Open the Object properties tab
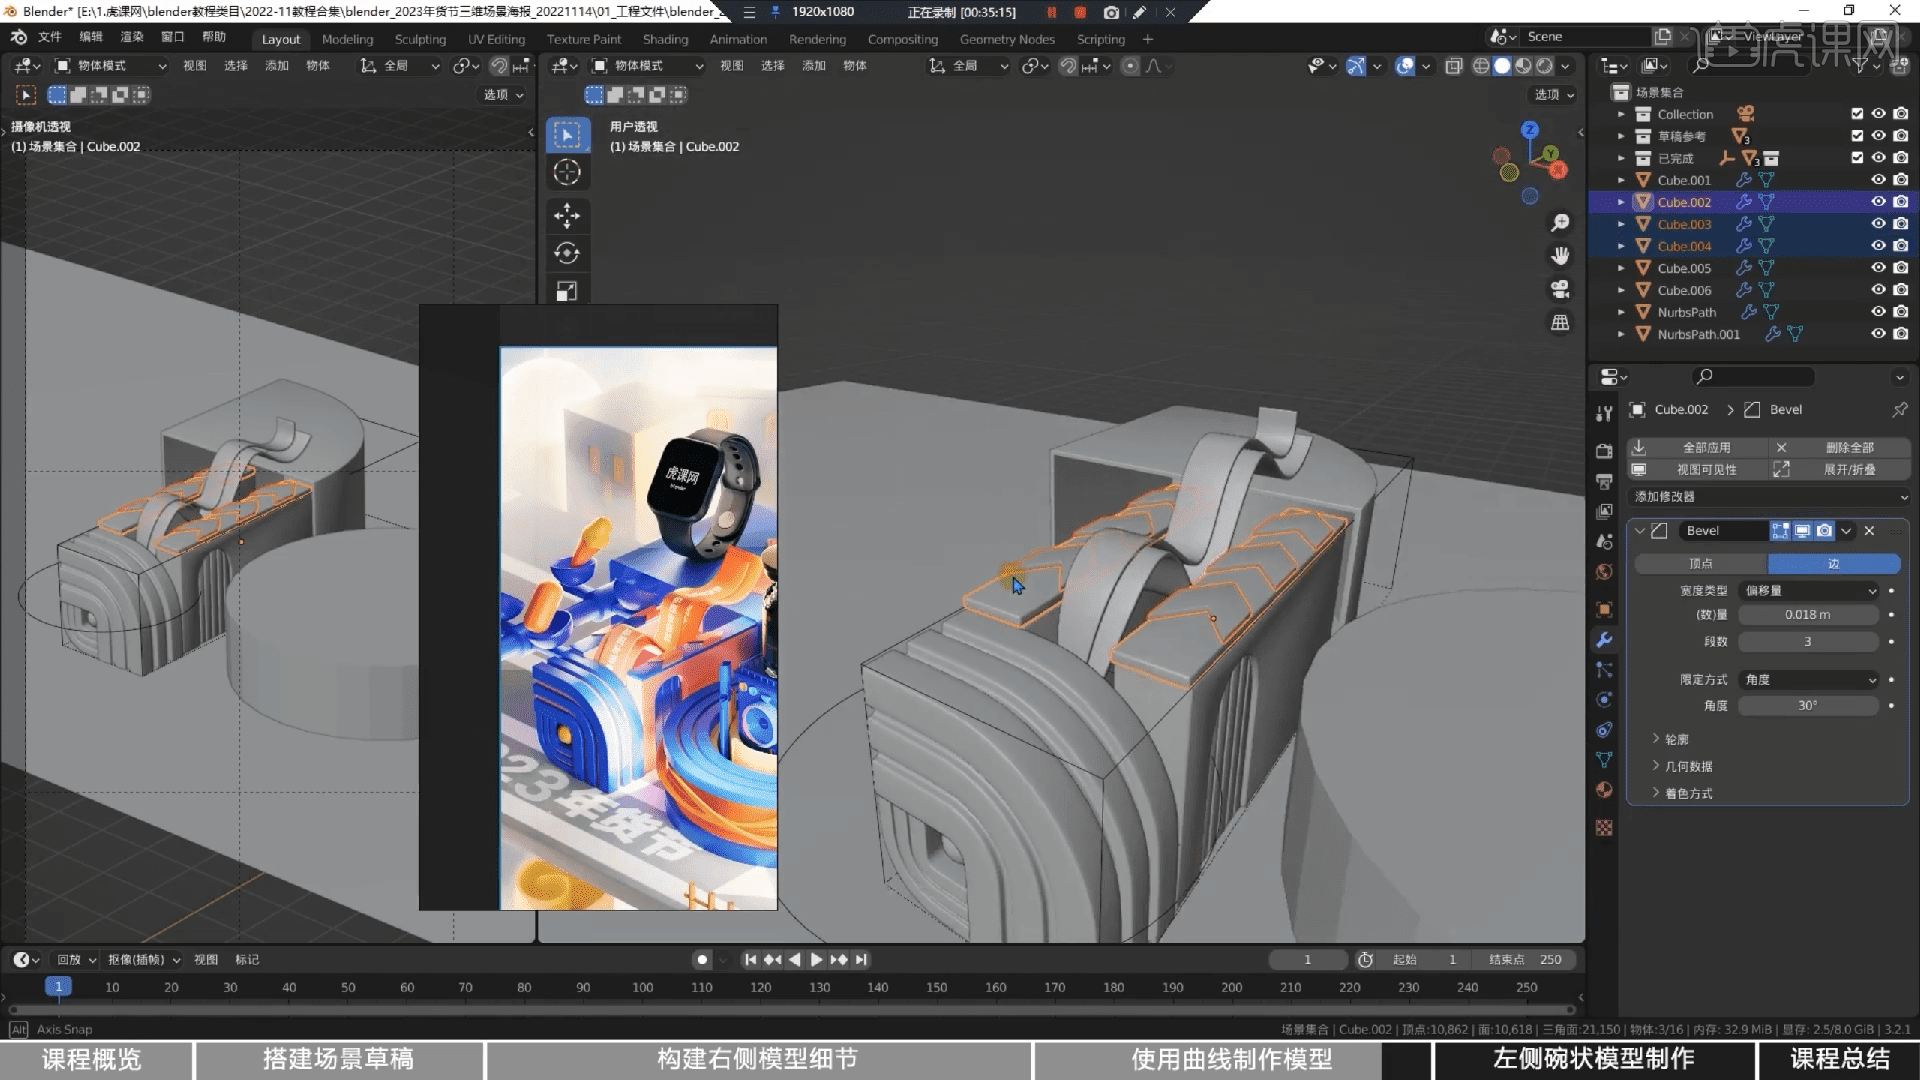 pyautogui.click(x=1604, y=609)
